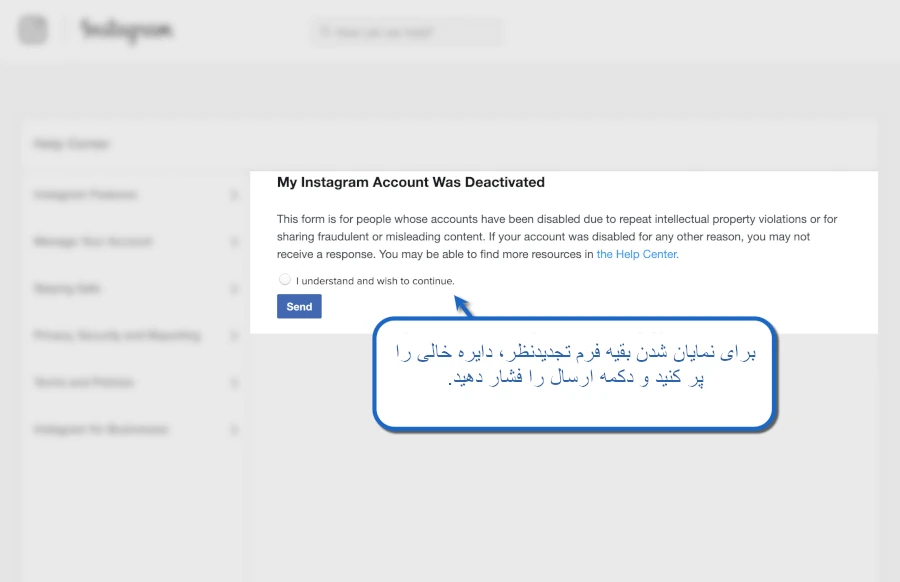Open the Manage Your Account sidebar item
The image size is (900, 582).
pyautogui.click(x=93, y=242)
